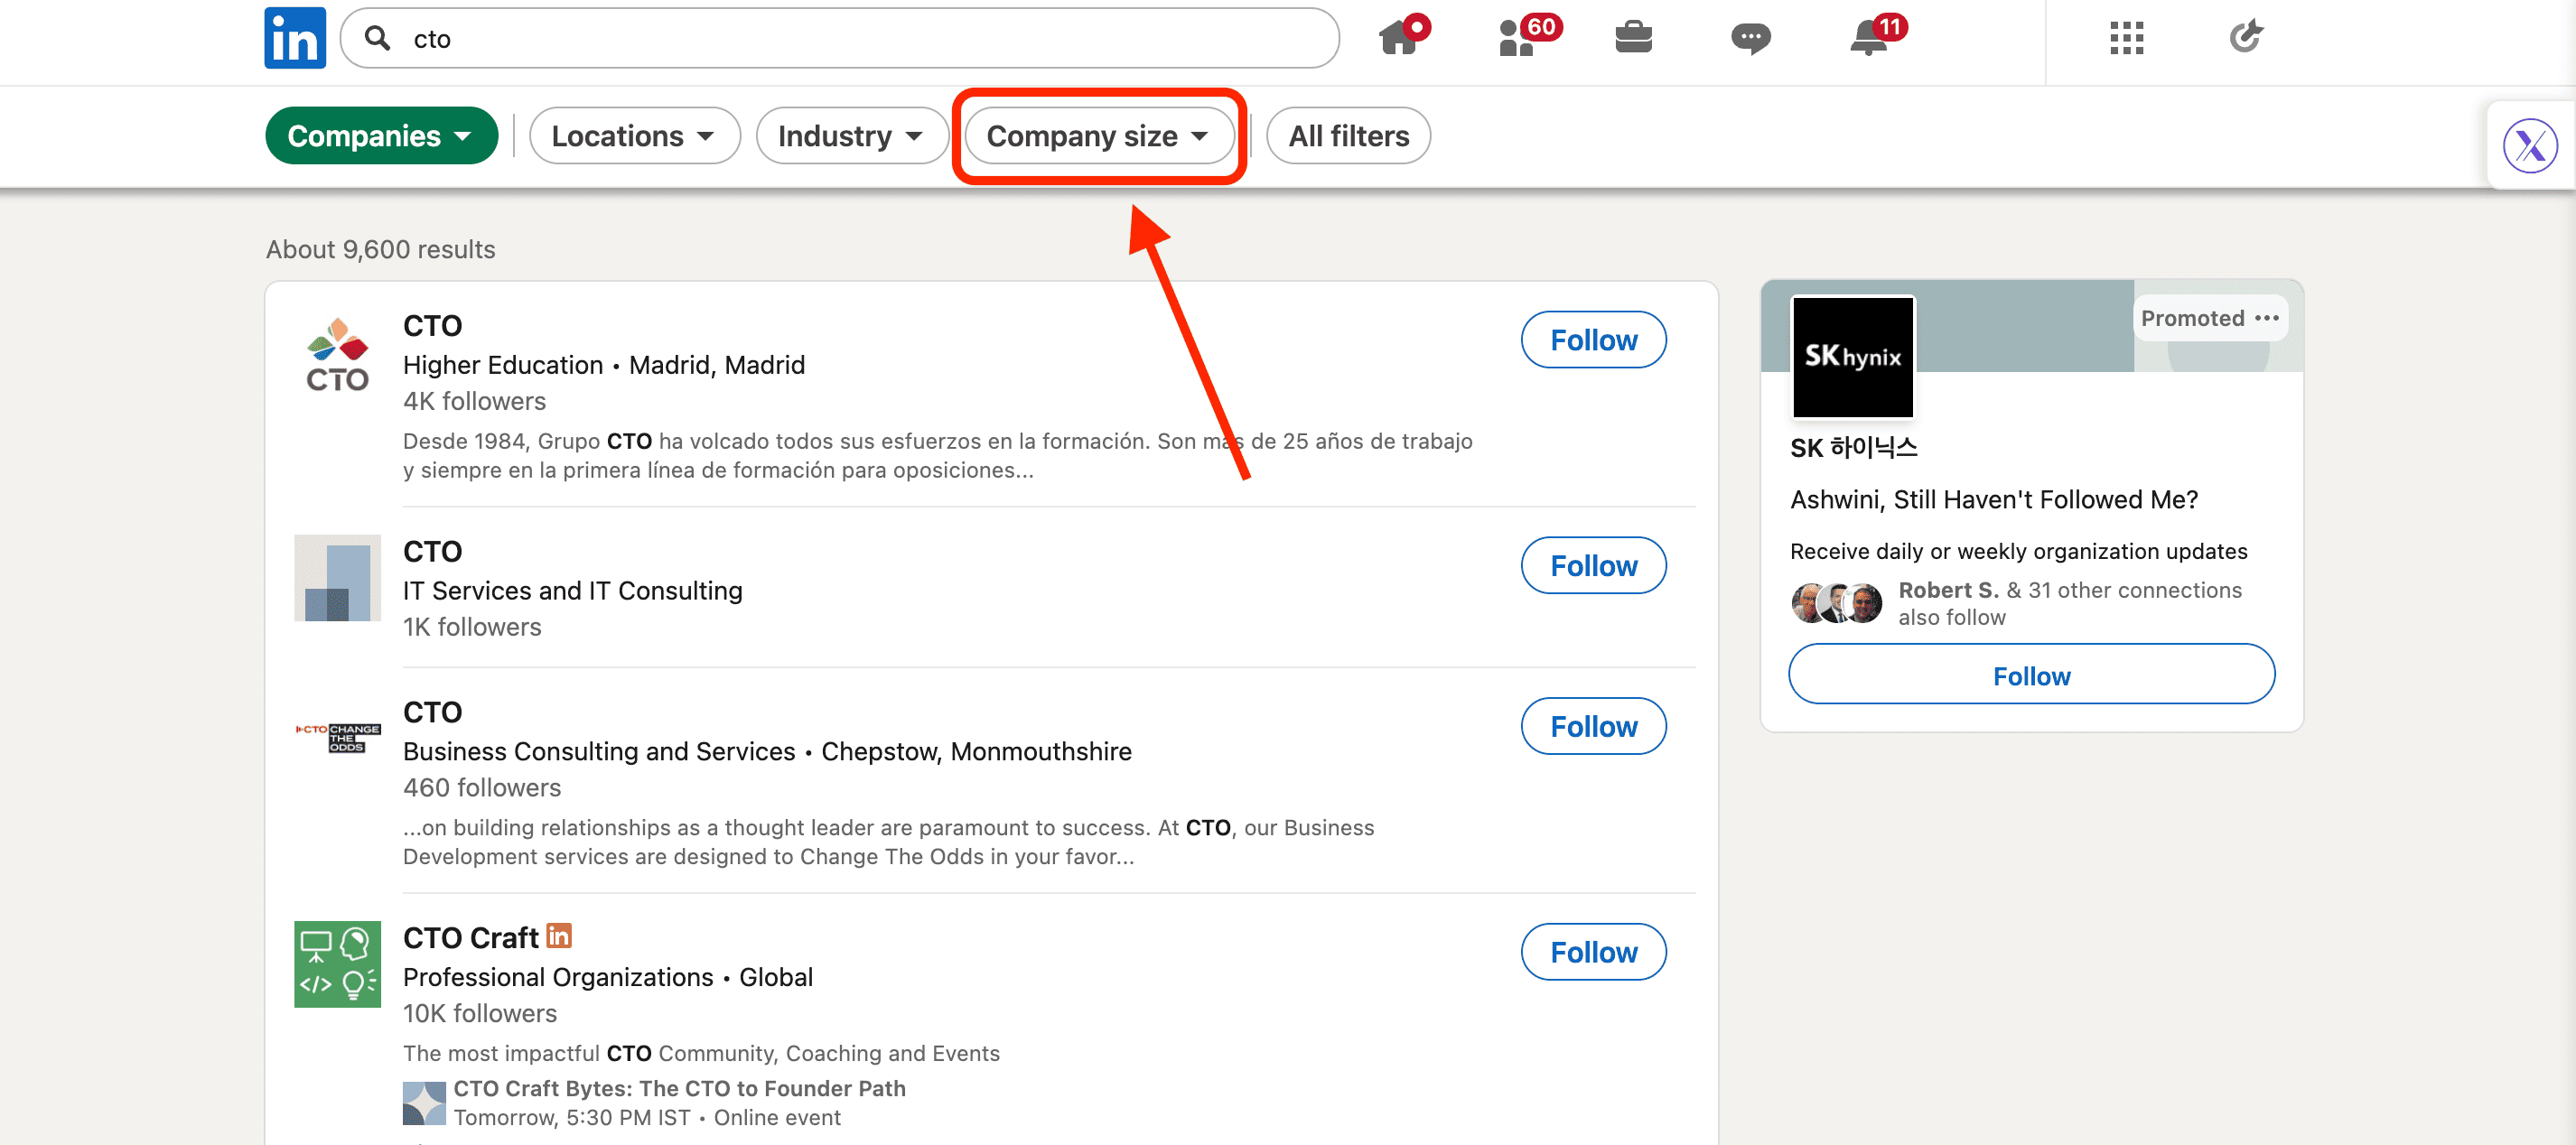Expand the Companies filter dropdown
Viewport: 2576px width, 1145px height.
(x=380, y=136)
